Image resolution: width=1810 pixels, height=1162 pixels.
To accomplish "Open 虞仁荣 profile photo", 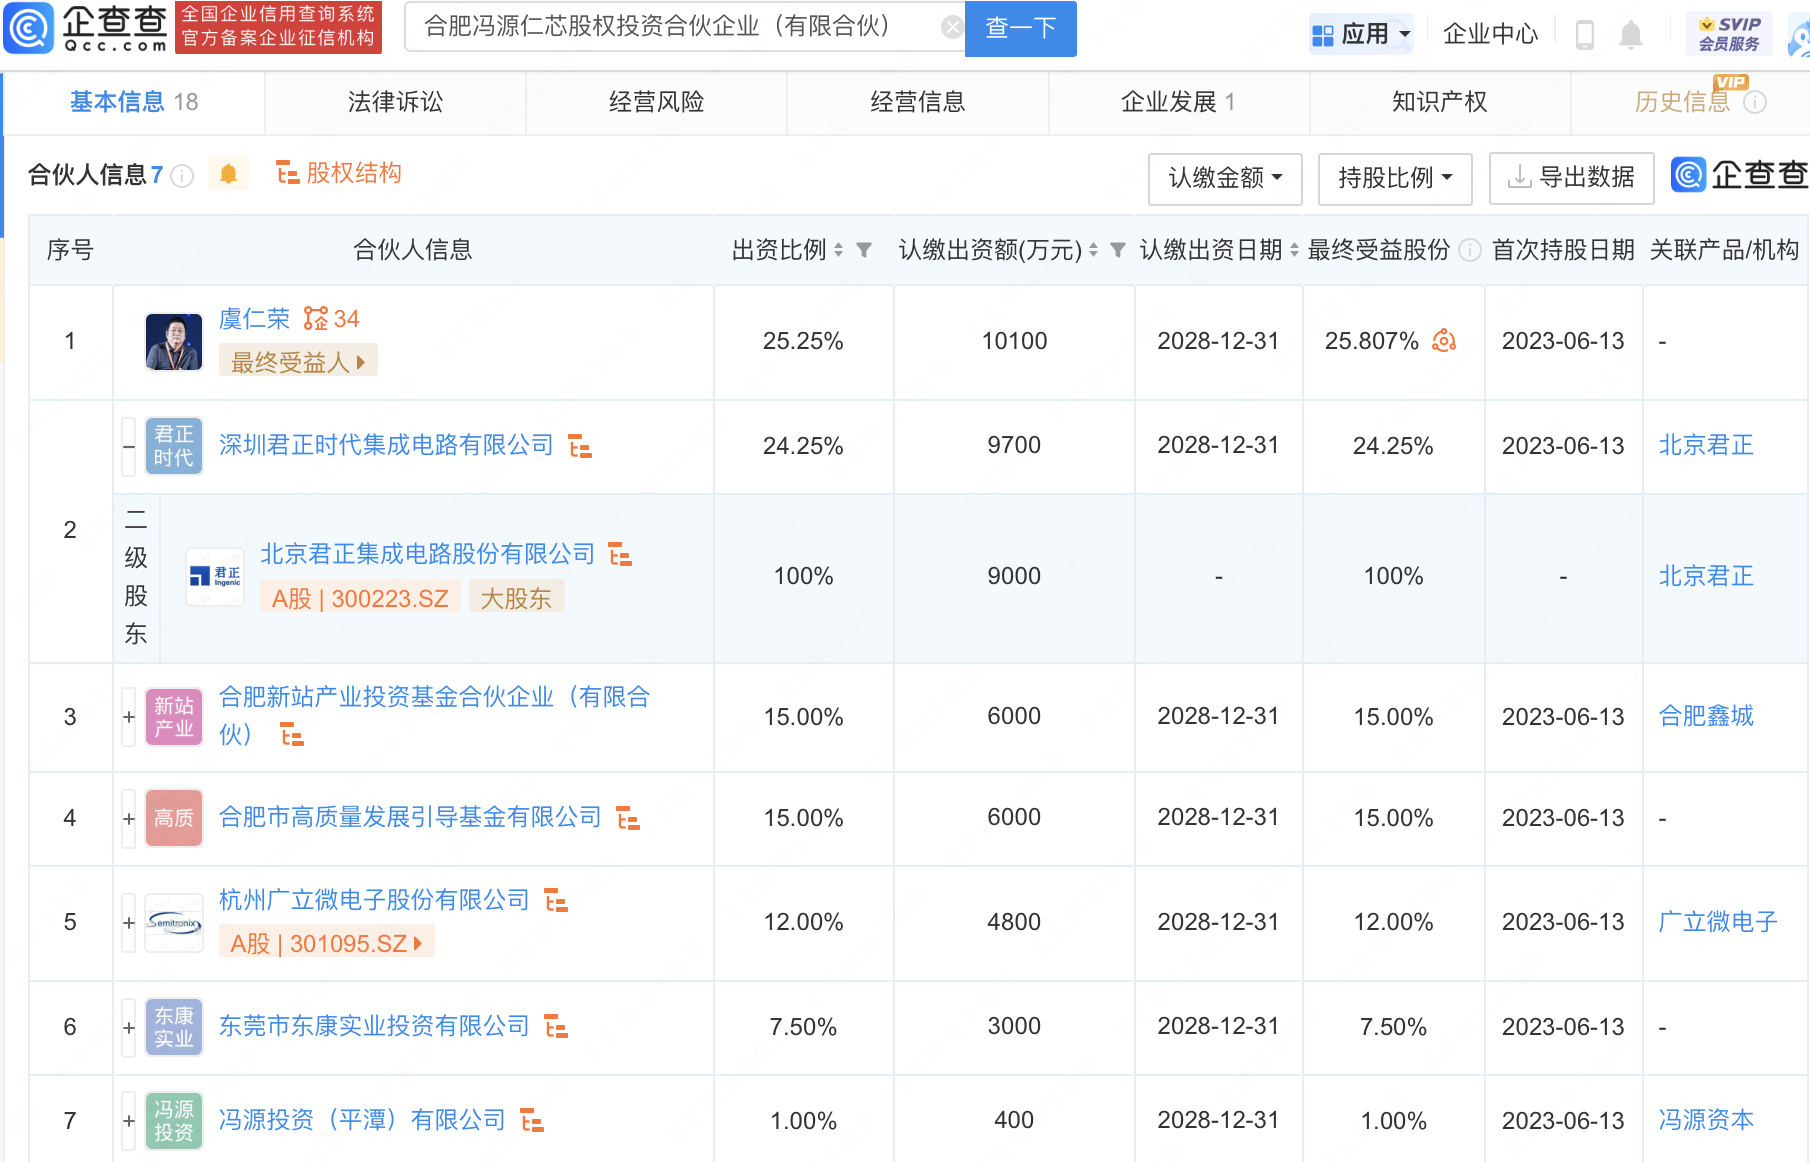I will coord(174,342).
